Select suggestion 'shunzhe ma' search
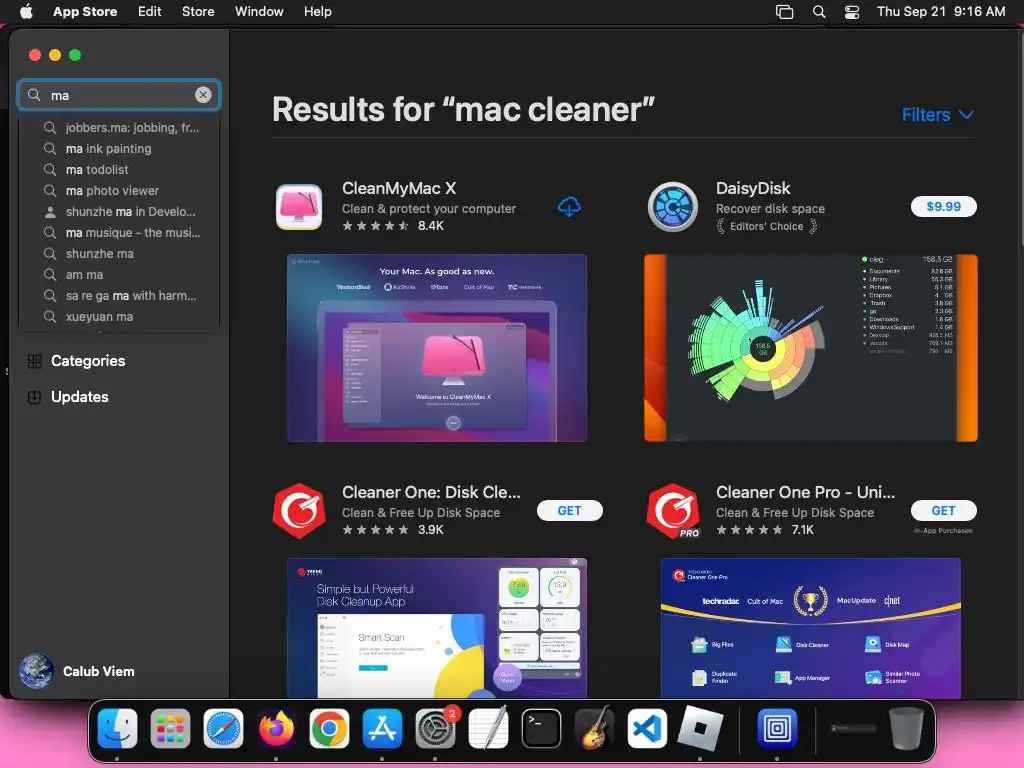 click(120, 253)
